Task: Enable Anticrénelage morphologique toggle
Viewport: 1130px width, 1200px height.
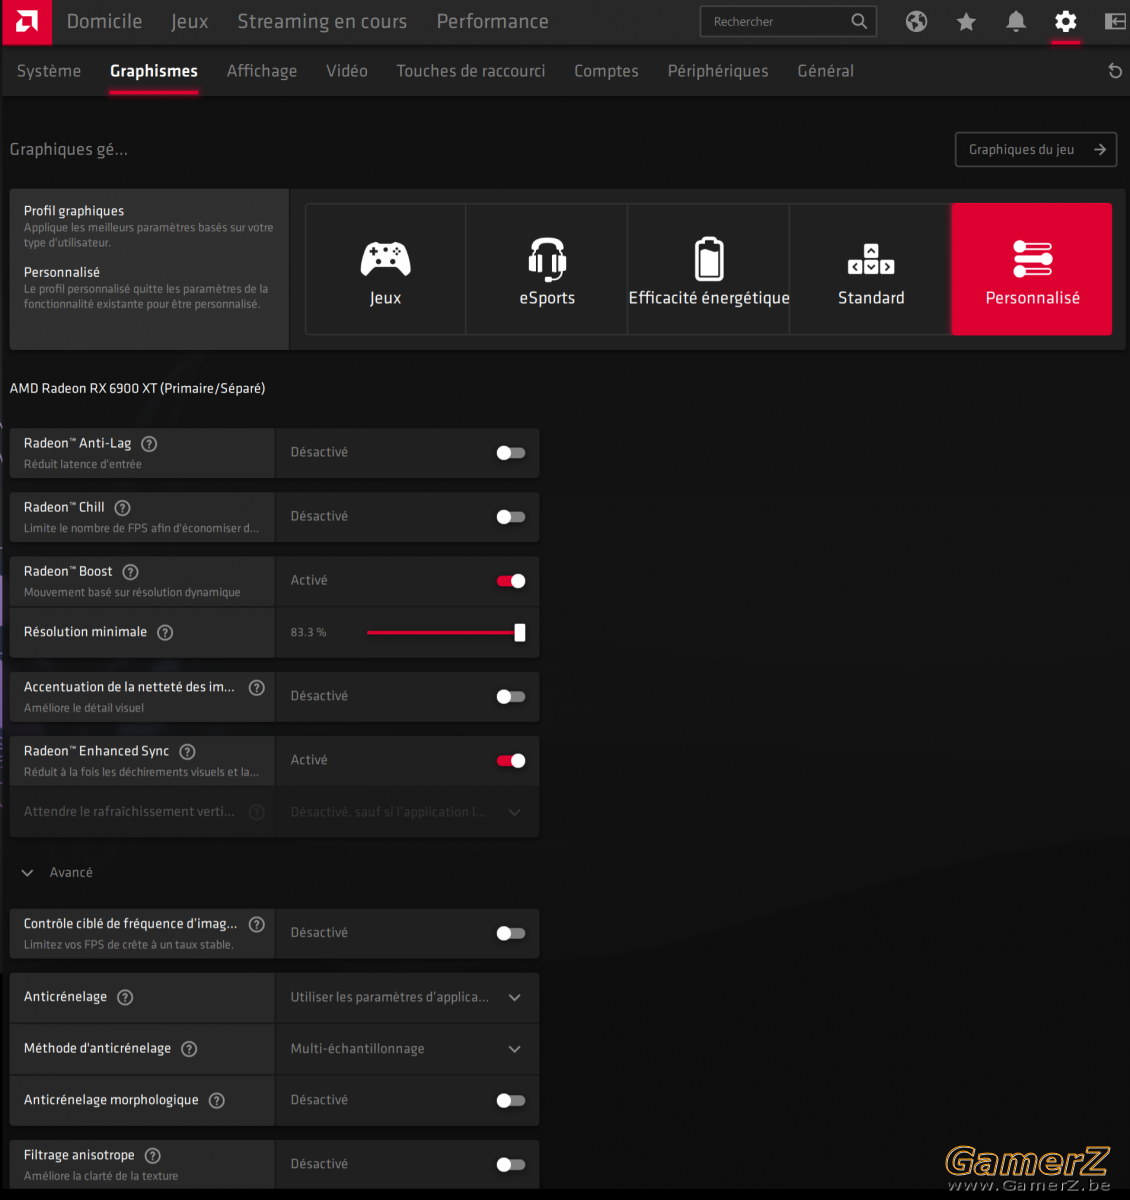Action: [x=510, y=1101]
